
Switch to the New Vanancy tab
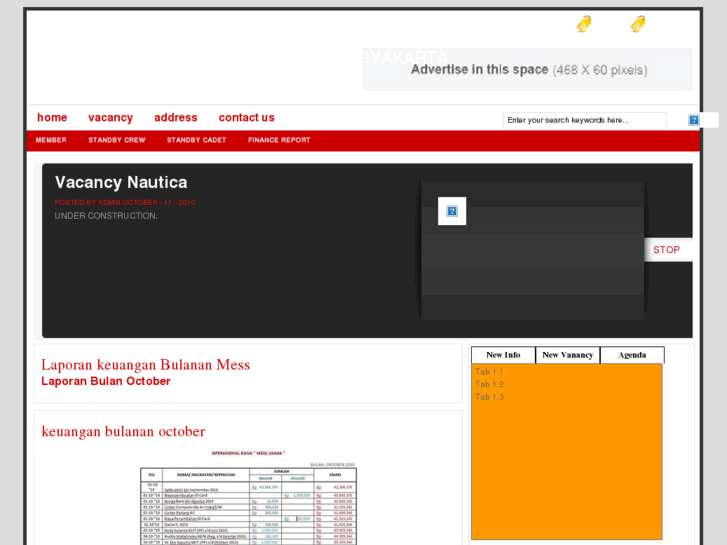[x=567, y=355]
